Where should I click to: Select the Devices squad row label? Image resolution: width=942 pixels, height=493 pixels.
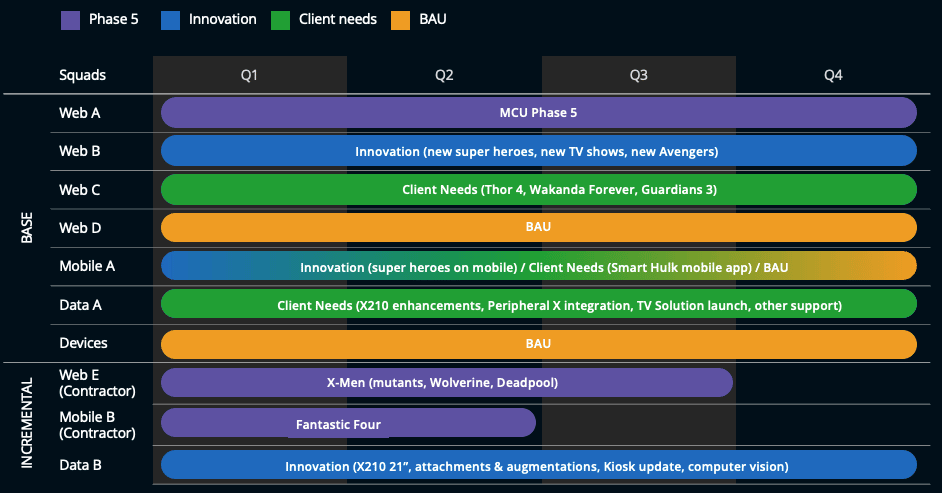point(83,343)
